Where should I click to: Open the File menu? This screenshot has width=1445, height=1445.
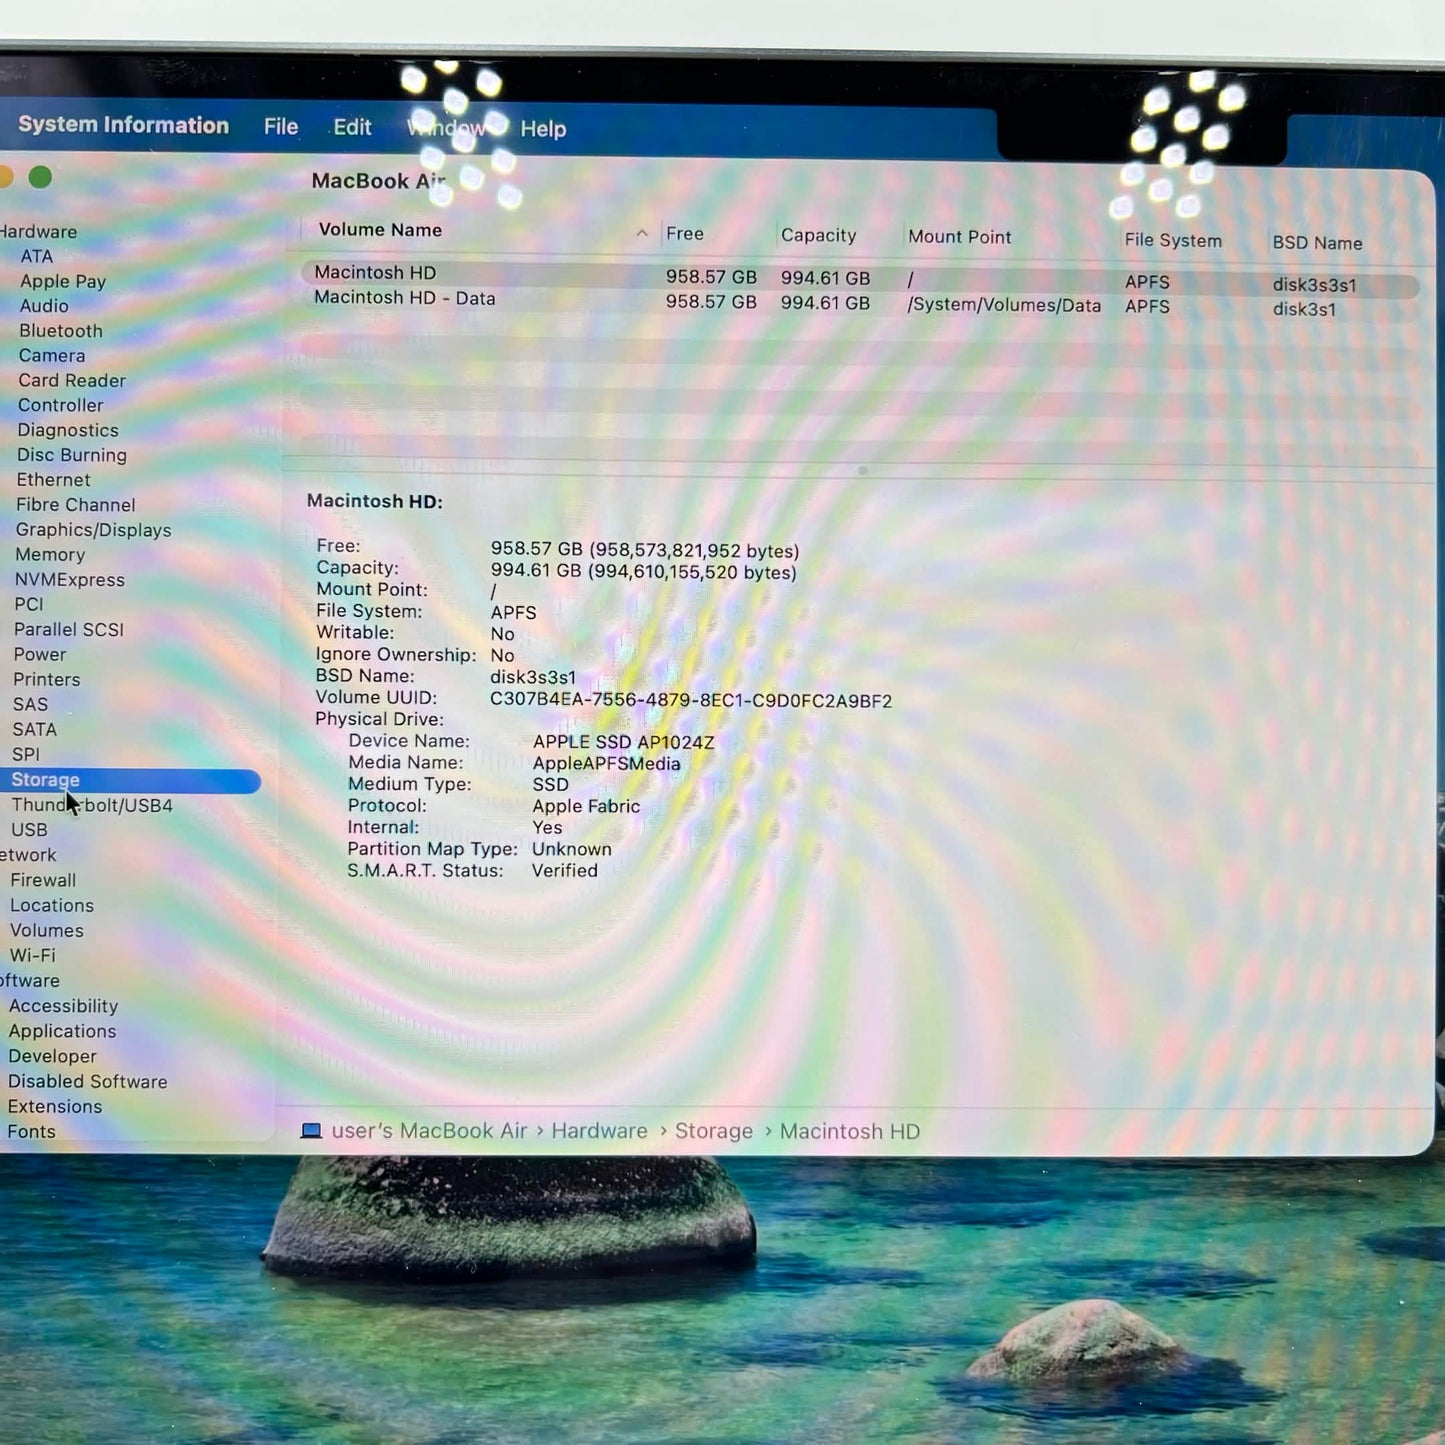281,127
